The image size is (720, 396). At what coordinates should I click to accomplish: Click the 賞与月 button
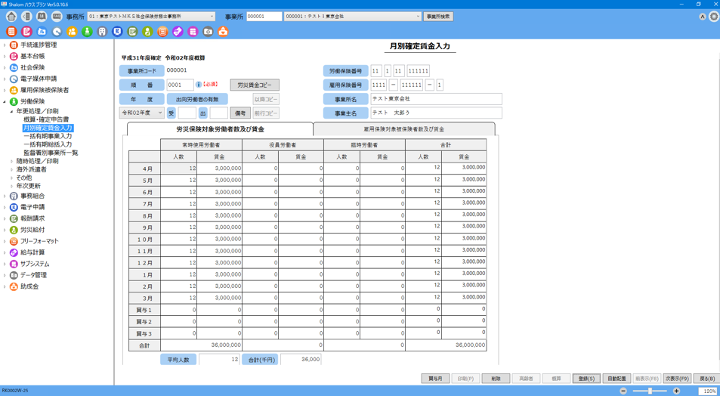(435, 378)
